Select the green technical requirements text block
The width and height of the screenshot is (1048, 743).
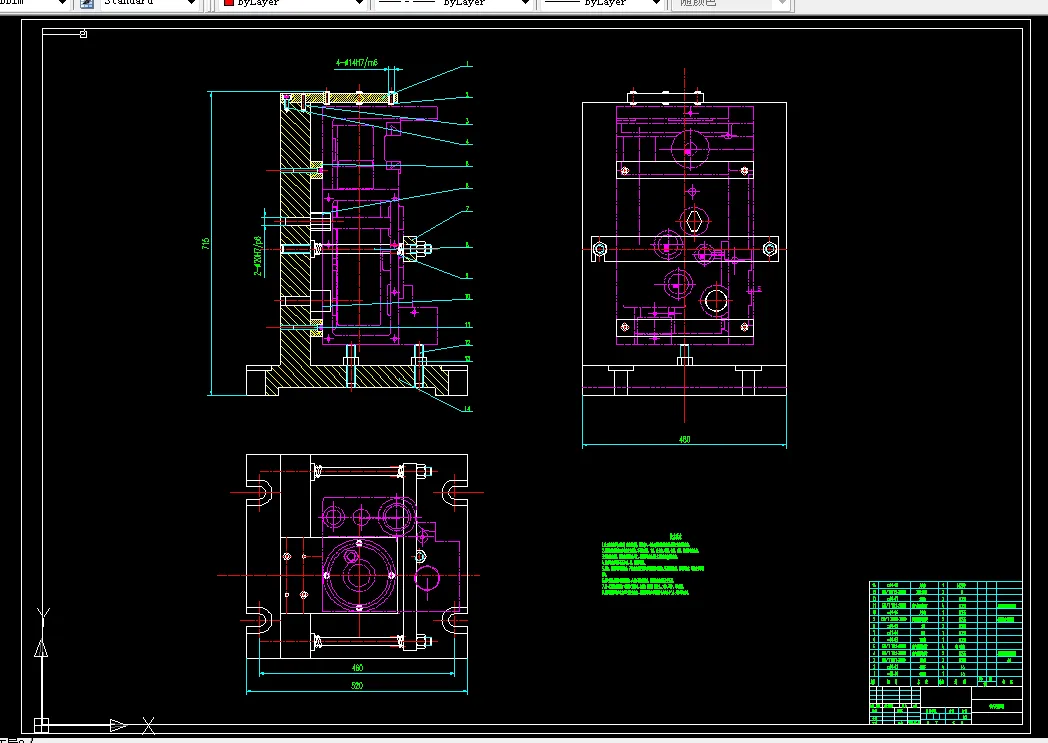(652, 565)
